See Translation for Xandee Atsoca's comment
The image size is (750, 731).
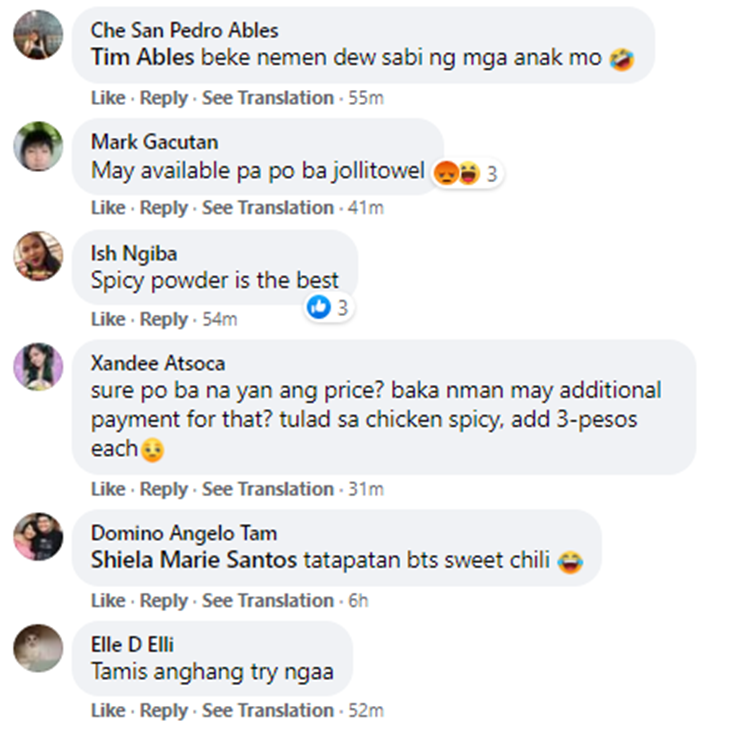point(267,489)
